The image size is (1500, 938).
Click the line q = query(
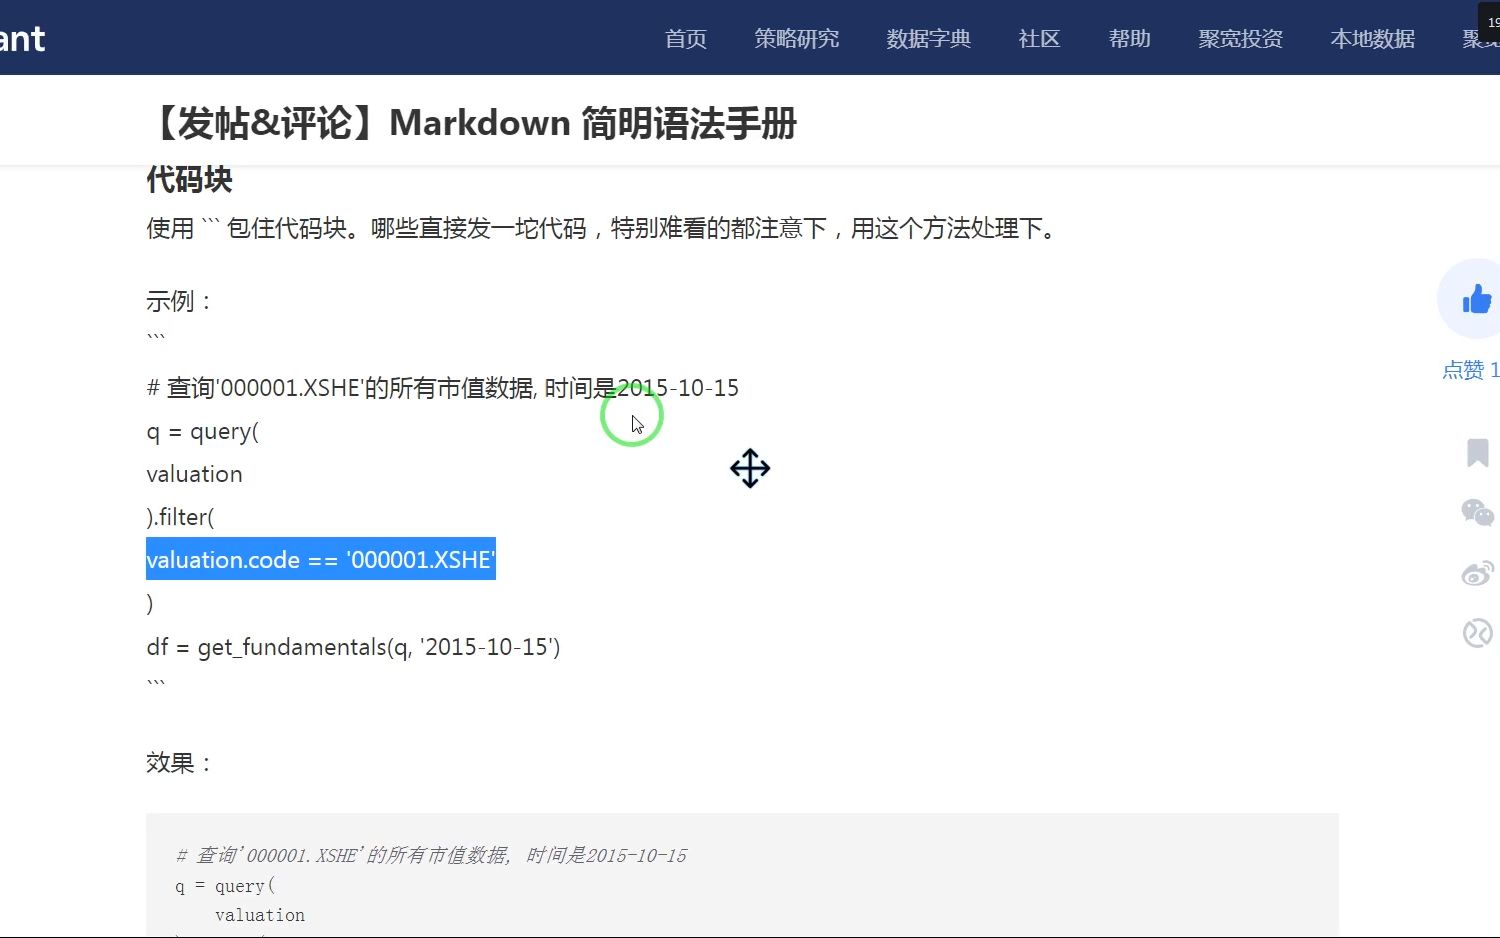tap(202, 431)
